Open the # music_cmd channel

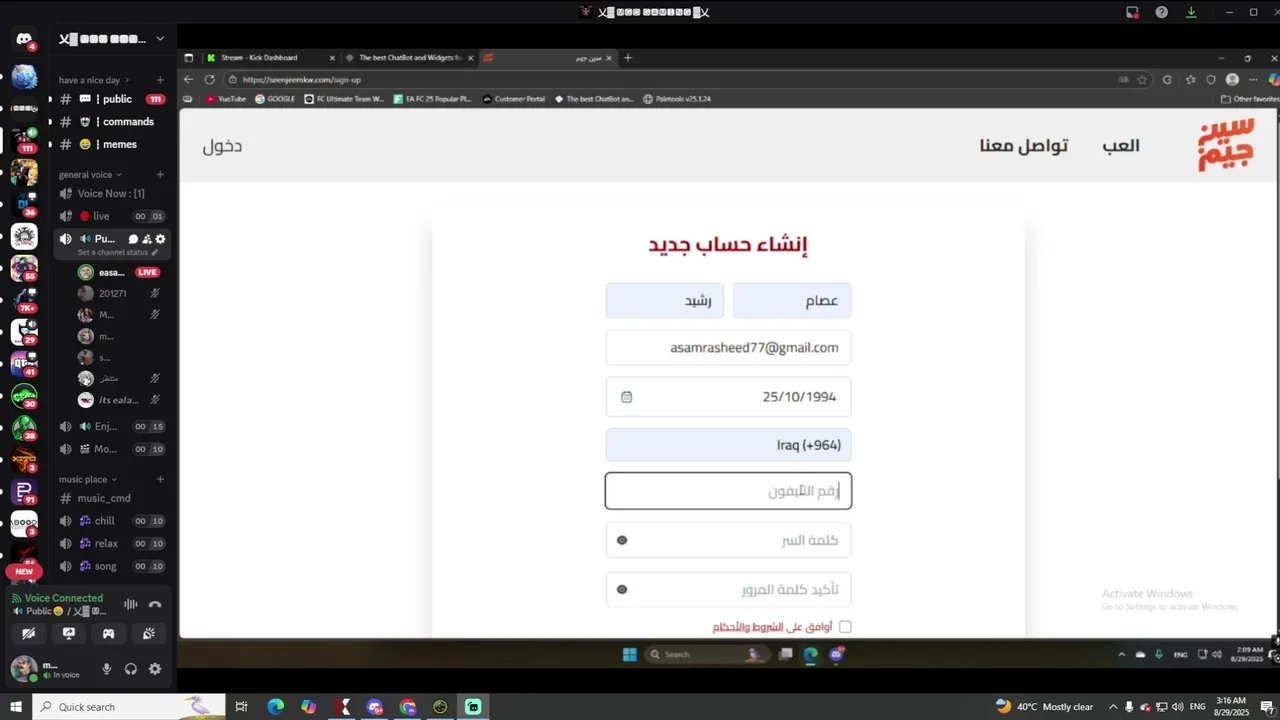[x=110, y=498]
